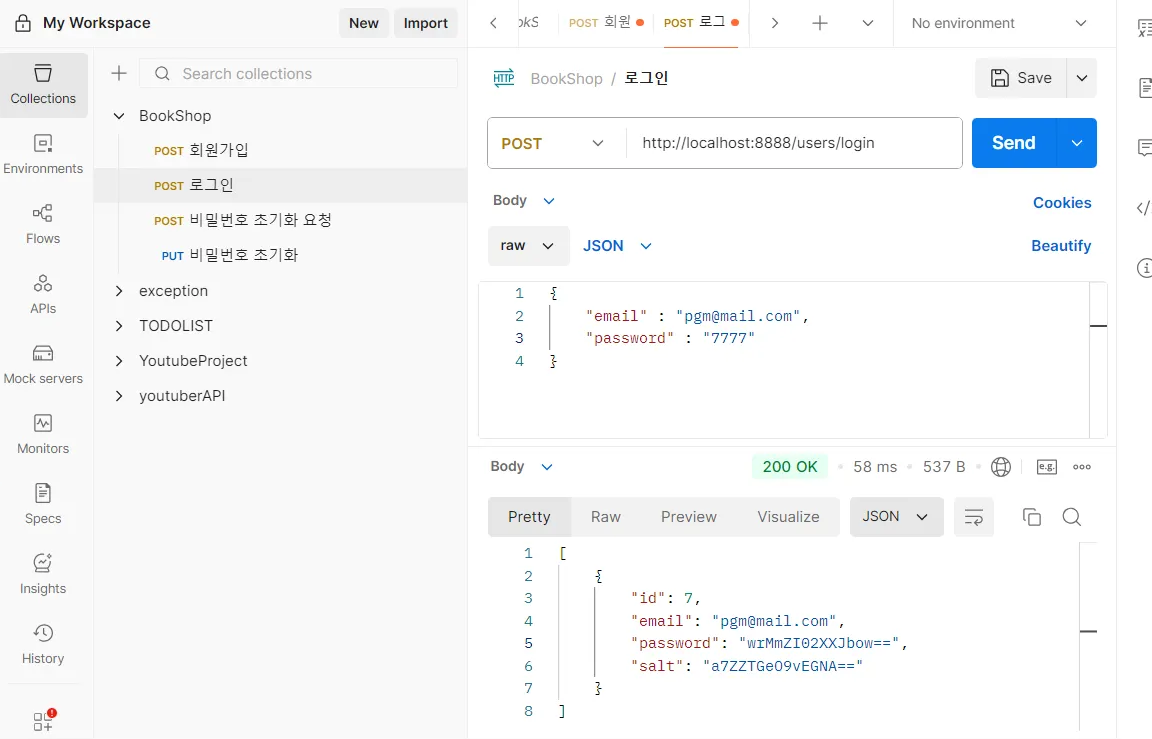Open the response JSON format dropdown
Screen dimensions: 1152x739
click(896, 517)
